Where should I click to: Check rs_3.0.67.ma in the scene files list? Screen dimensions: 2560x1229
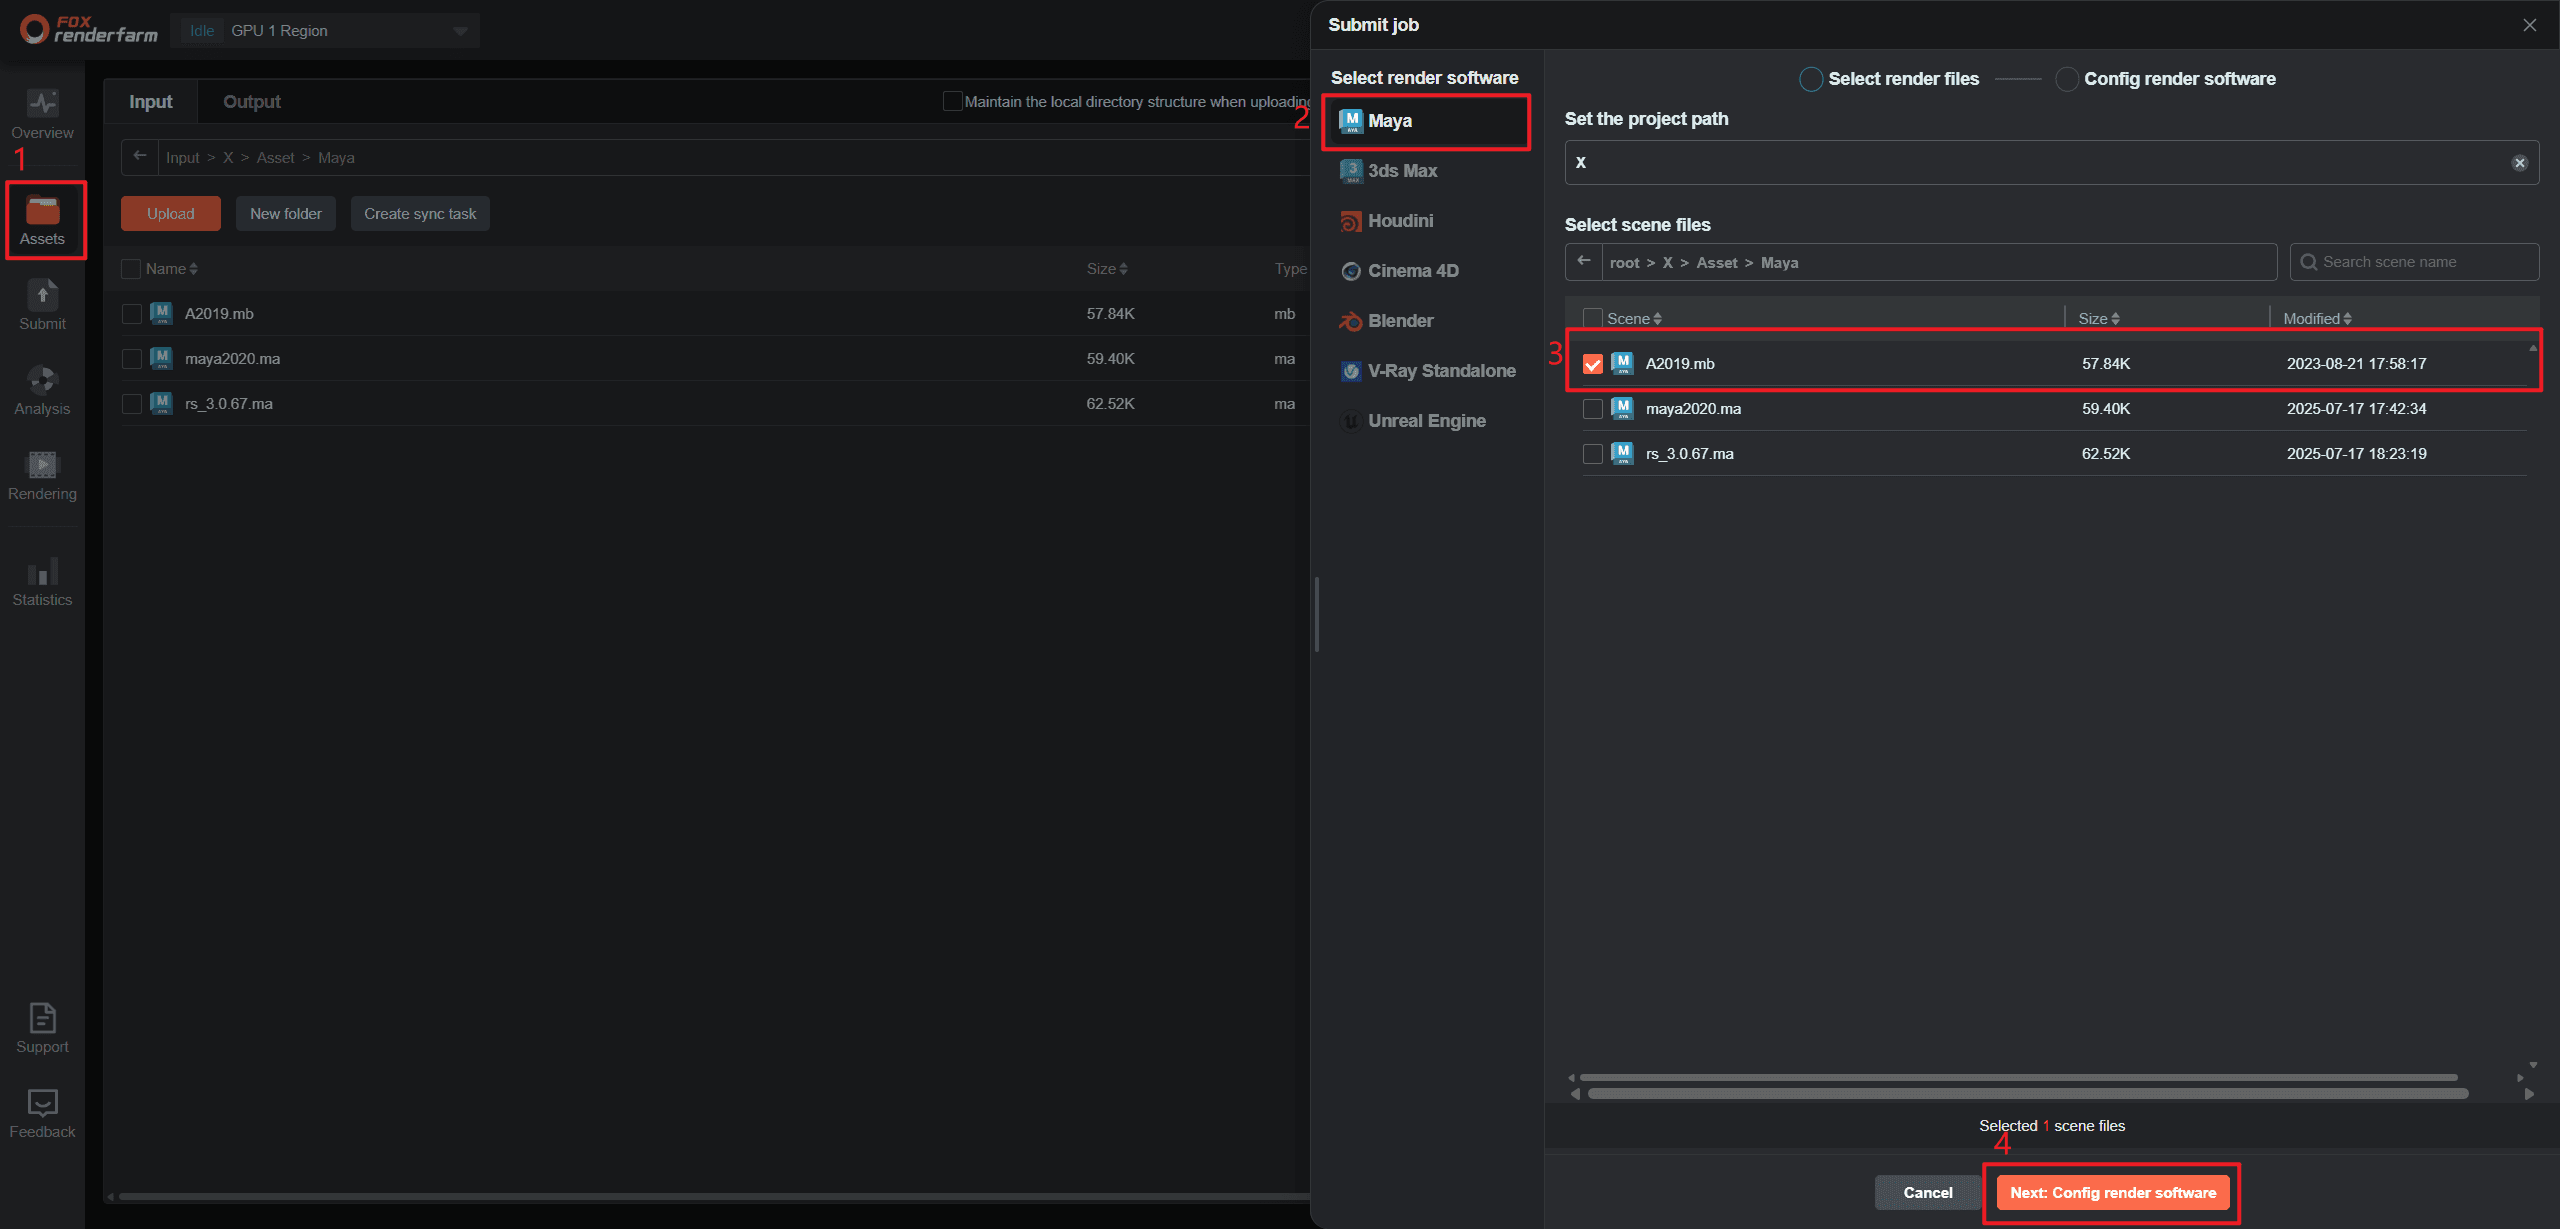coord(1593,454)
